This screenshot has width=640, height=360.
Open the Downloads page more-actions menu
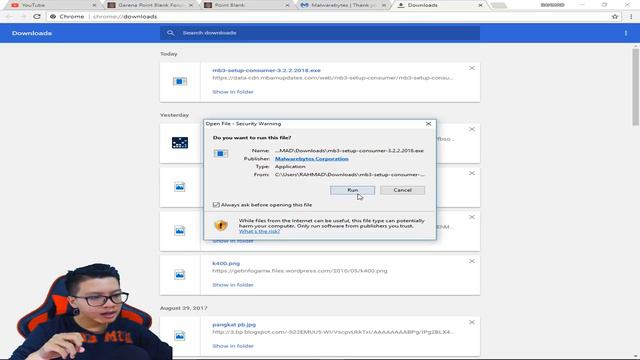pyautogui.click(x=626, y=33)
